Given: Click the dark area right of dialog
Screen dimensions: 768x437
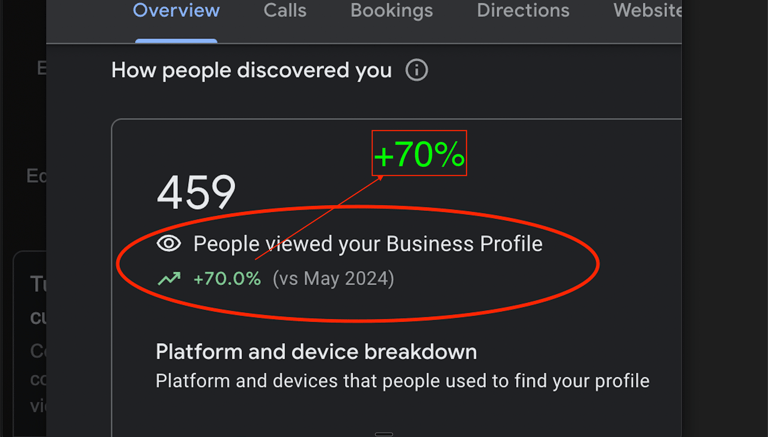Looking at the screenshot, I should tap(725, 218).
